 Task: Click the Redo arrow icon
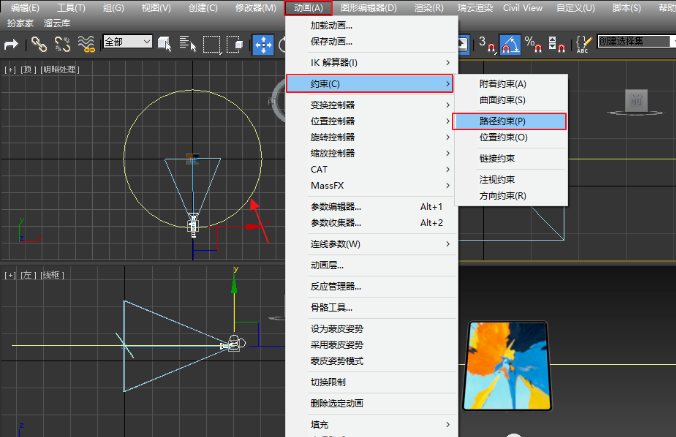pos(12,43)
